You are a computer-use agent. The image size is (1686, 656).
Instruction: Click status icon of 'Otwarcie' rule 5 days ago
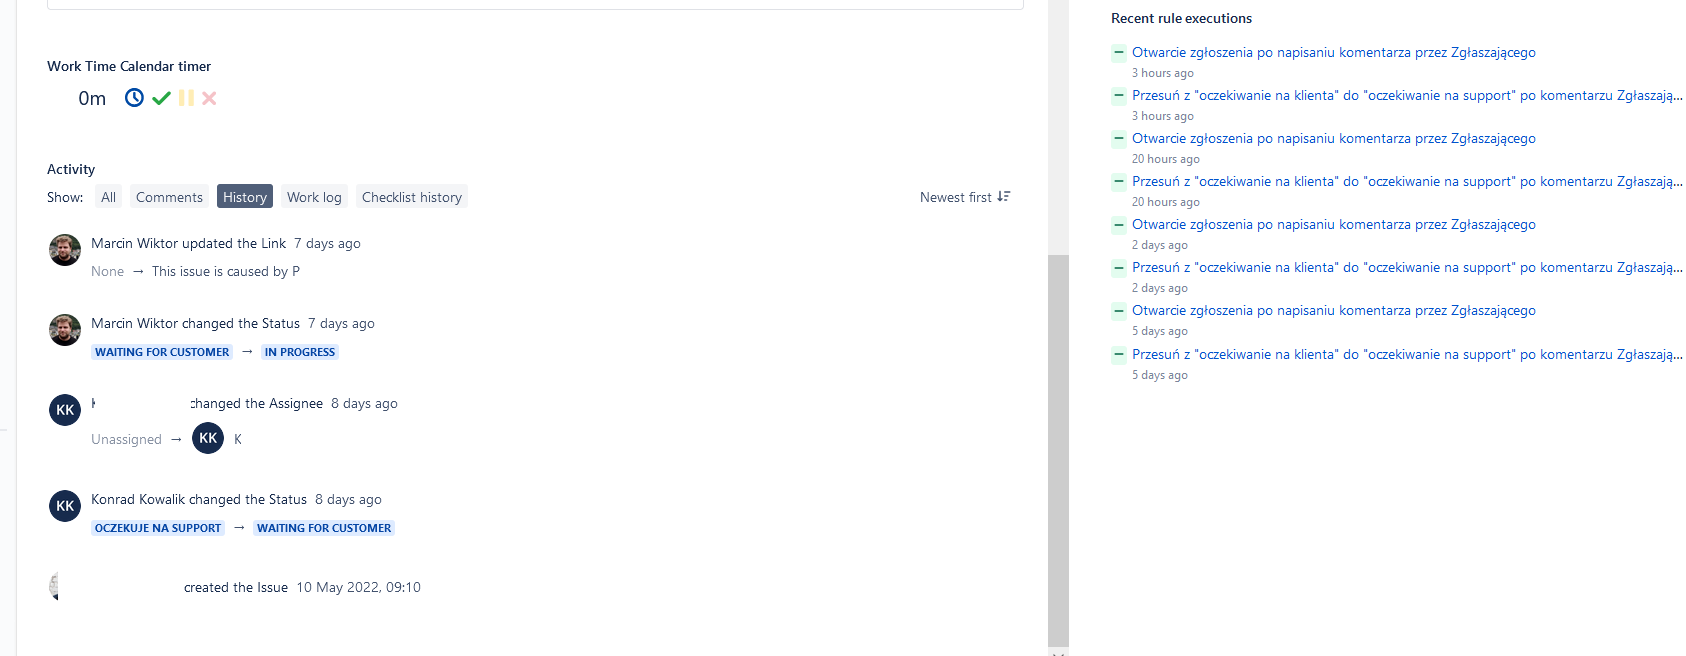point(1119,310)
